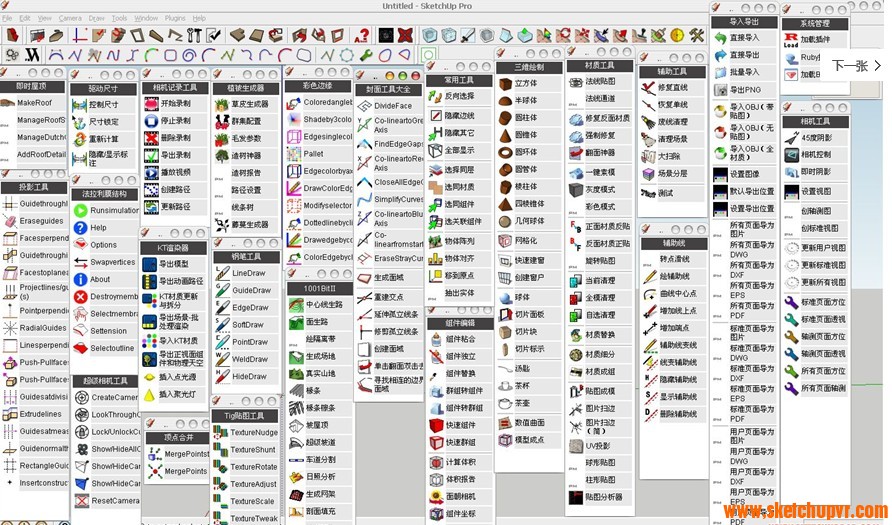Open Options in the 法拉利膜结构 panel

[x=80, y=244]
